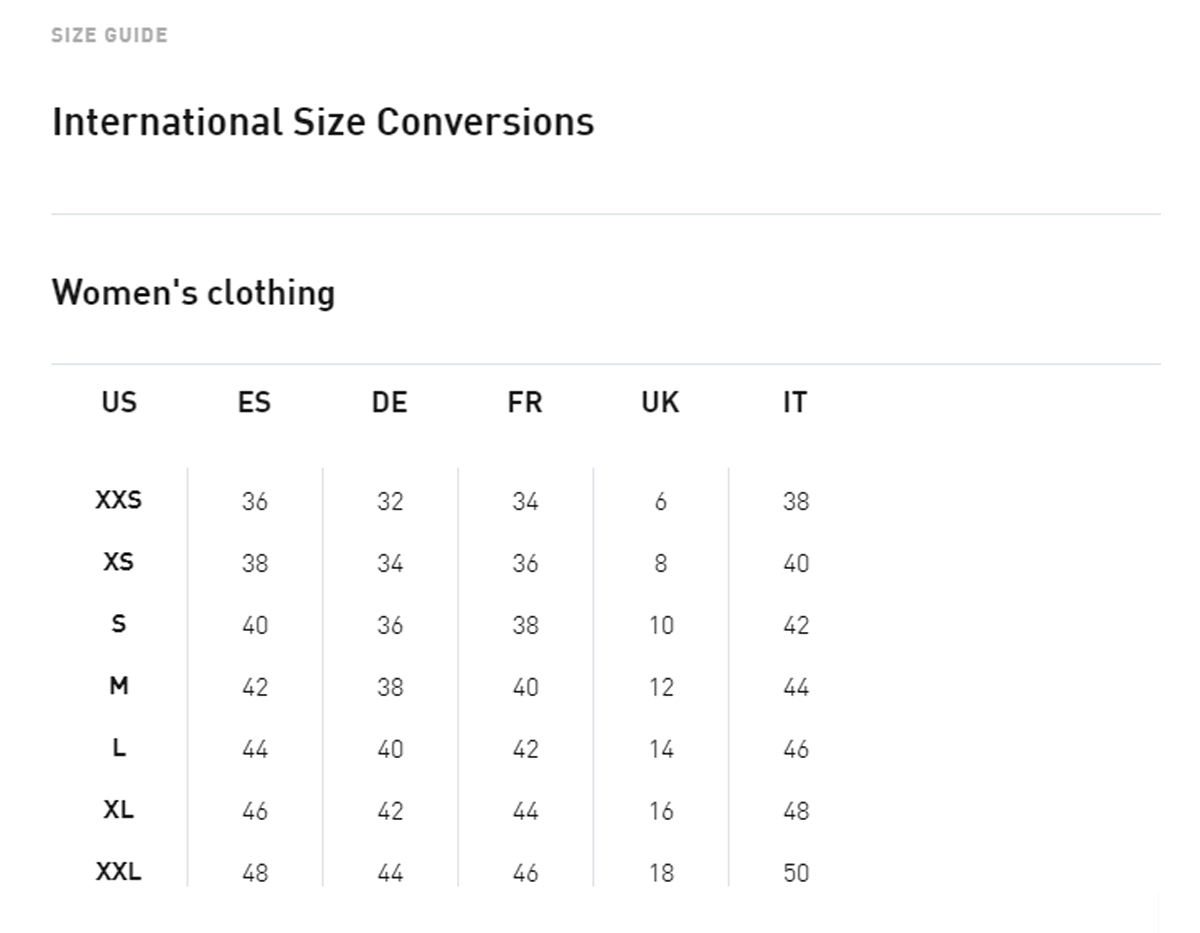Click the UK size 6 cell
The width and height of the screenshot is (1200, 933).
tap(660, 502)
